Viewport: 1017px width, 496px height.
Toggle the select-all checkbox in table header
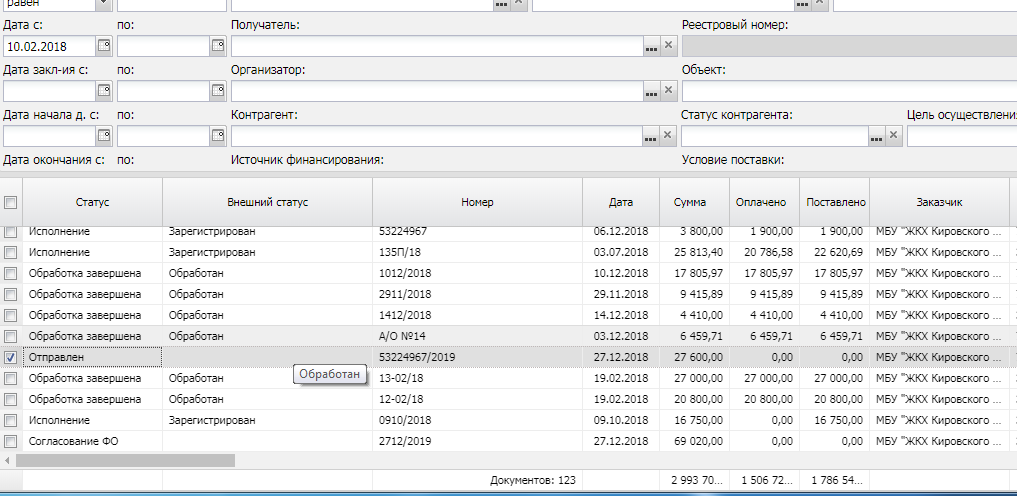11,202
